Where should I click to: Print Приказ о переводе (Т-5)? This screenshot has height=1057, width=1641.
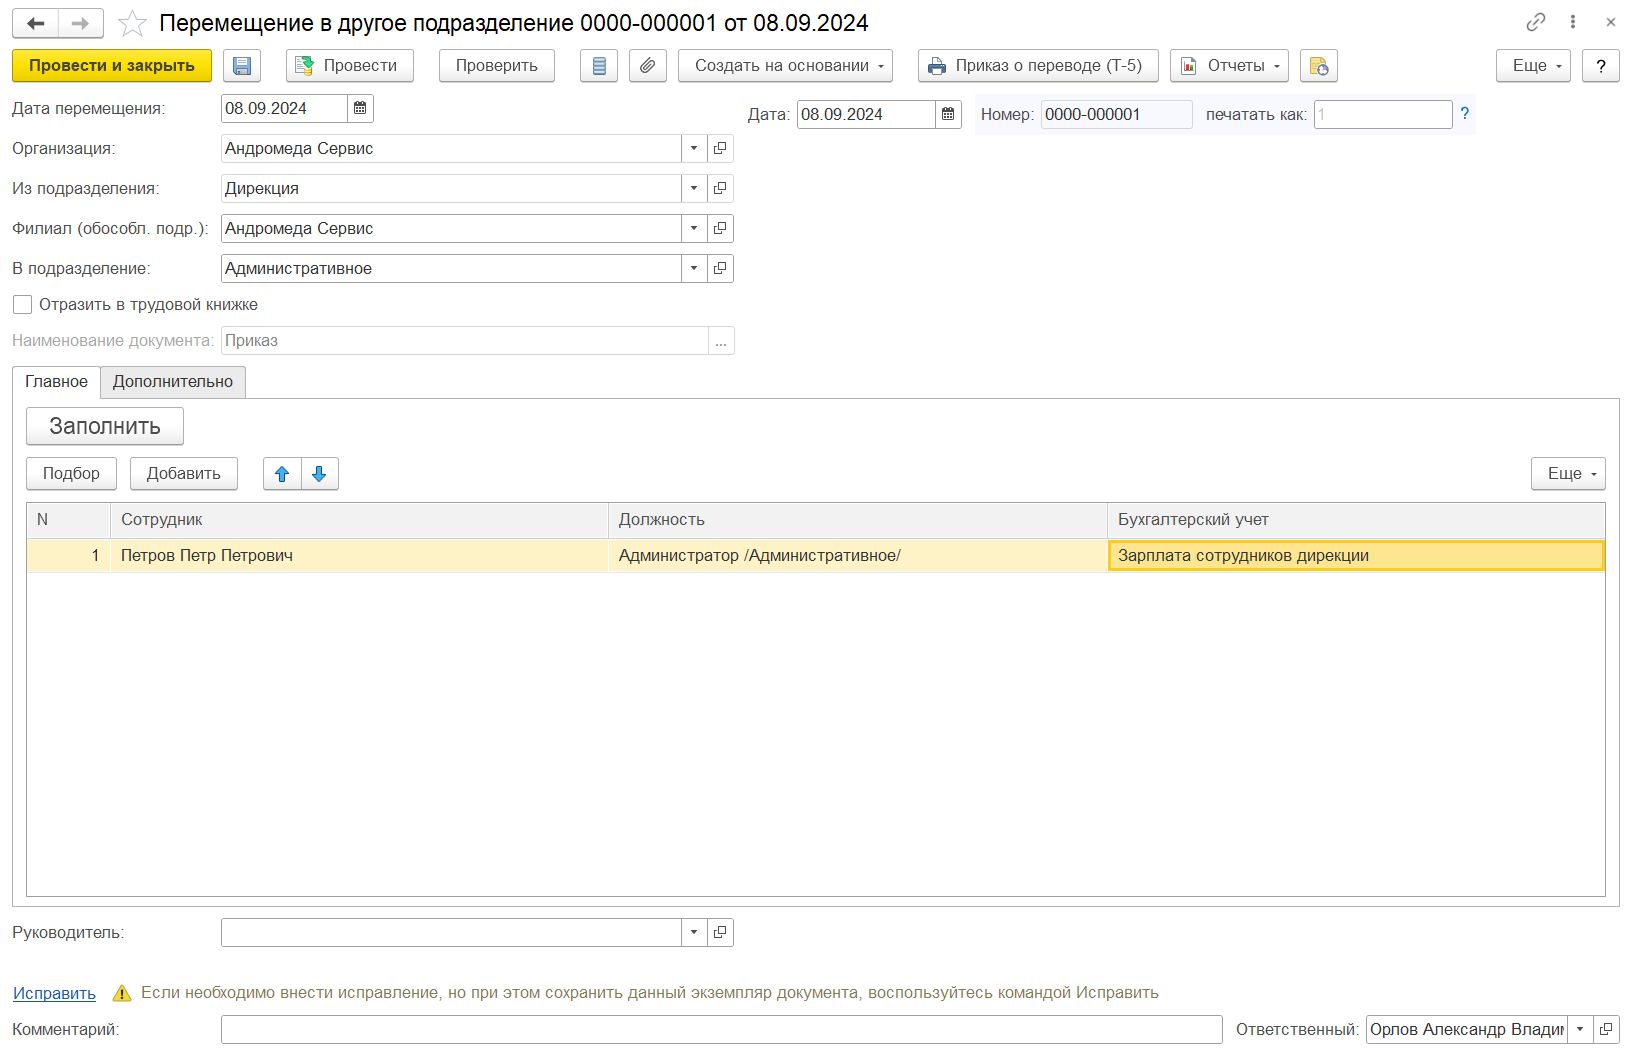1037,66
